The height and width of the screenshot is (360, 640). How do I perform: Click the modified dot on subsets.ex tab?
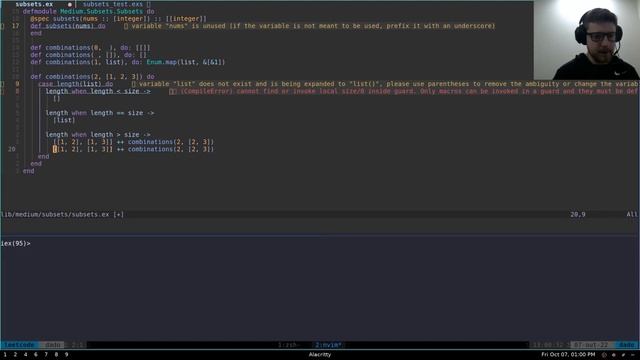click(x=70, y=4)
